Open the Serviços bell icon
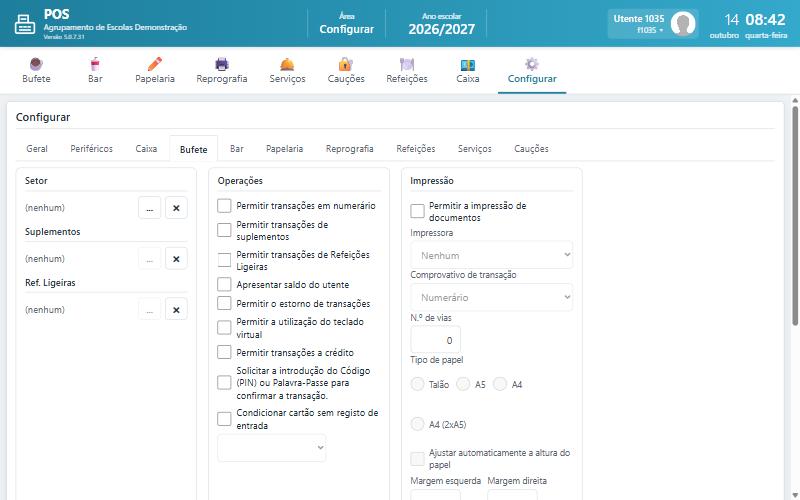This screenshot has width=800, height=500. [287, 64]
